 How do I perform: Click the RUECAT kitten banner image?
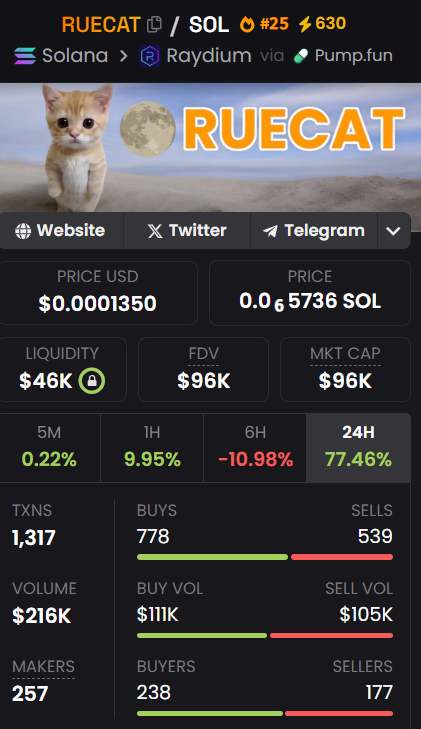tap(210, 147)
